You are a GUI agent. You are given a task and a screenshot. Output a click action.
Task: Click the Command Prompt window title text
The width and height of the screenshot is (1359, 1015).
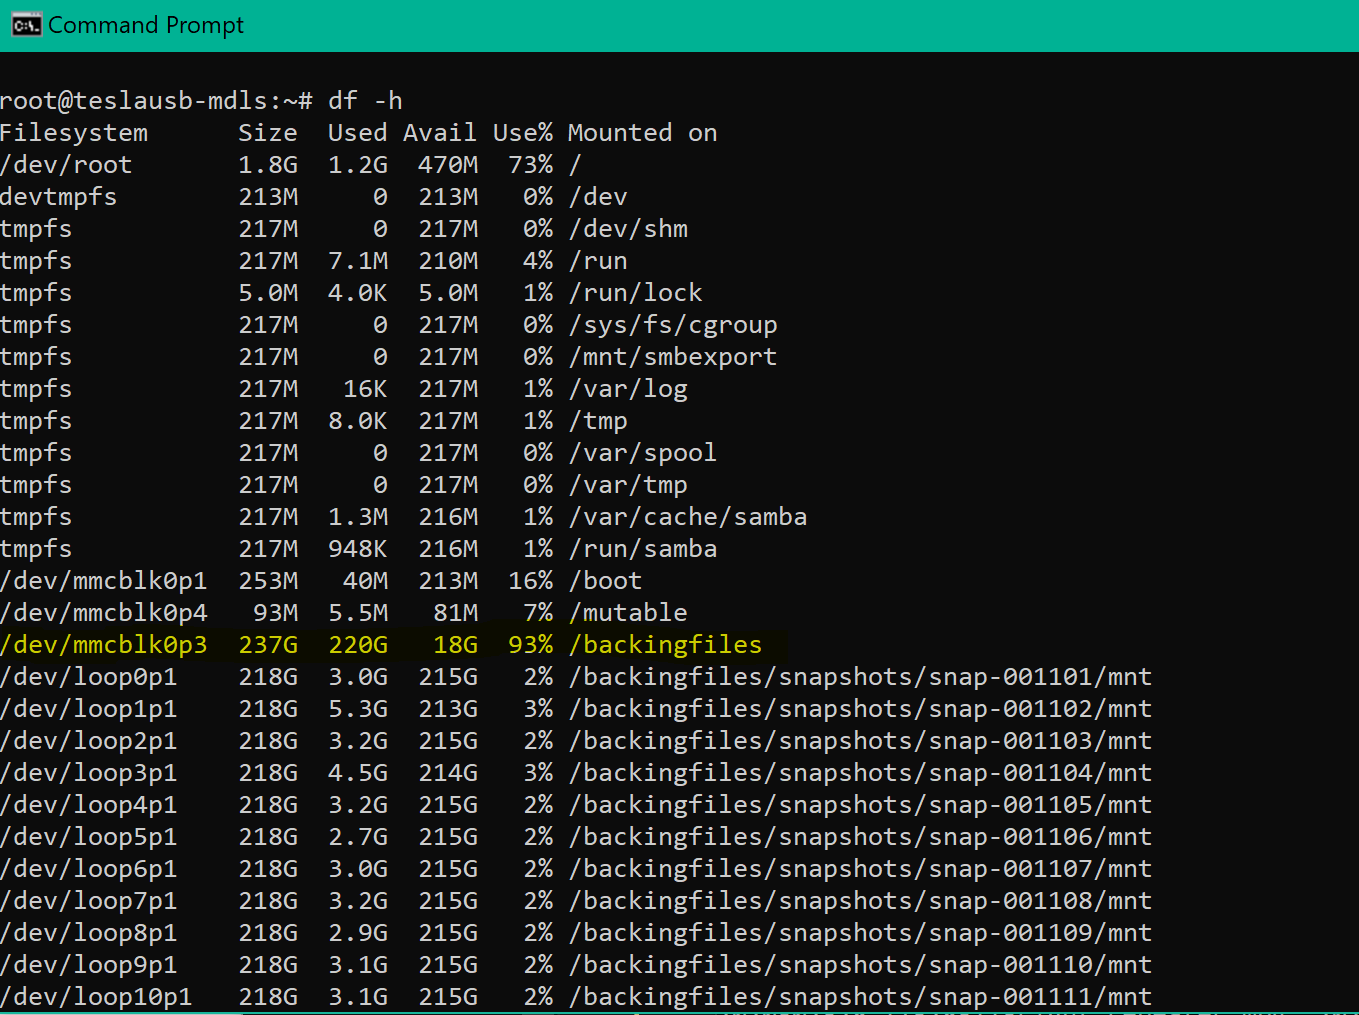[146, 26]
